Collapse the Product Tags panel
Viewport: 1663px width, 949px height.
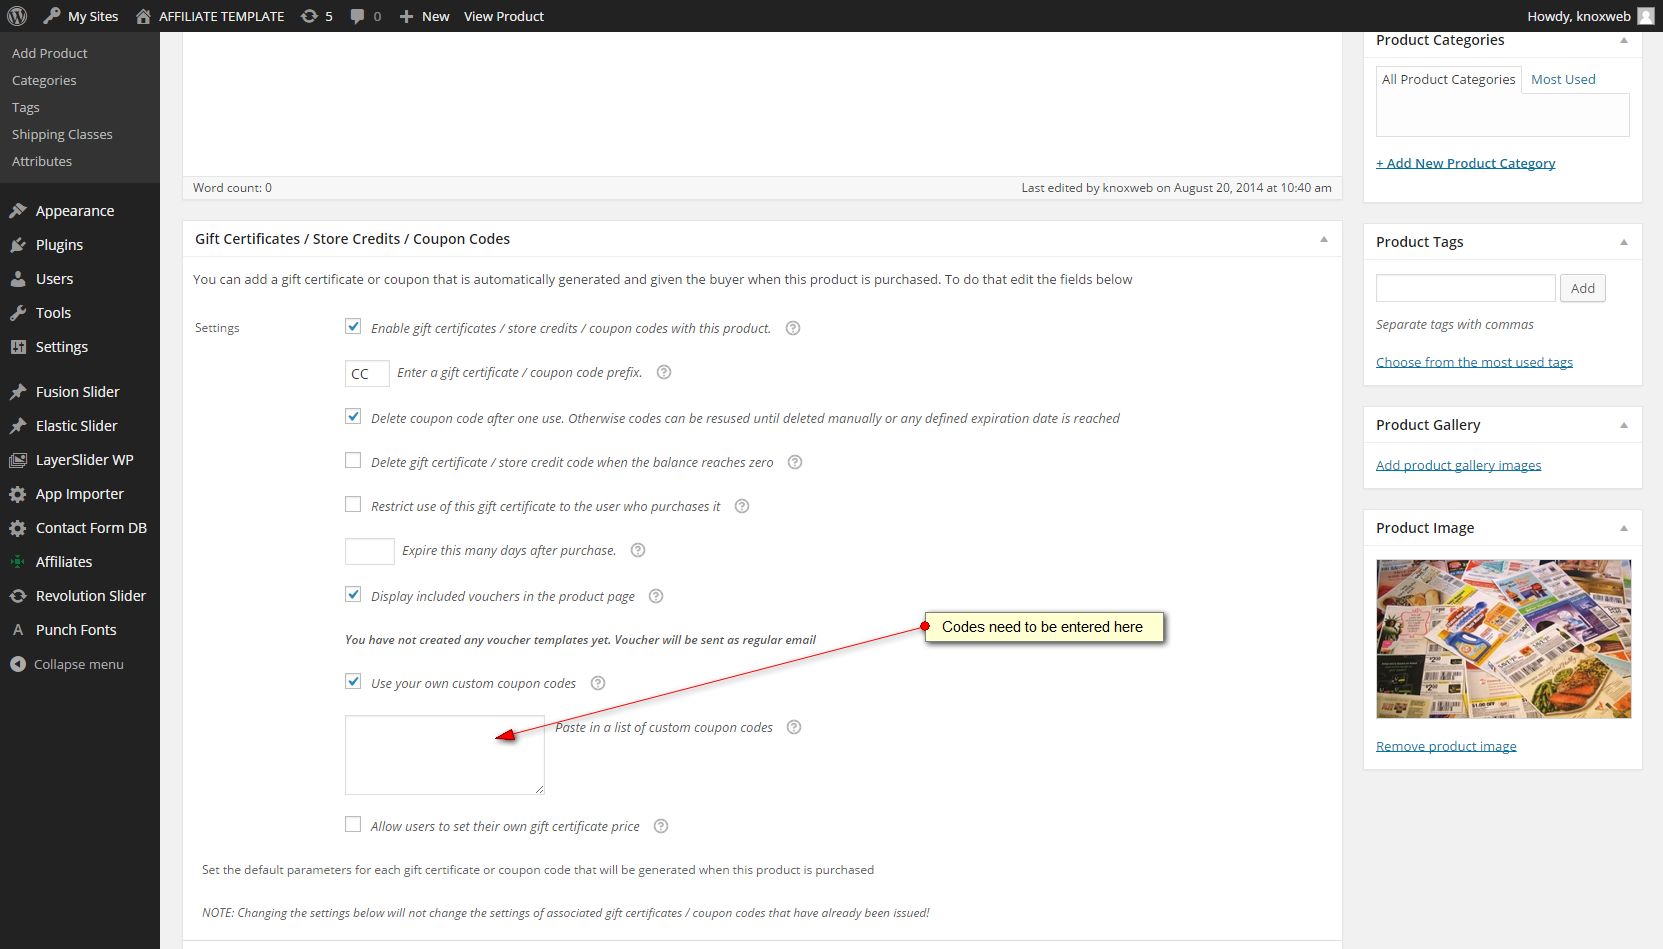(x=1623, y=242)
